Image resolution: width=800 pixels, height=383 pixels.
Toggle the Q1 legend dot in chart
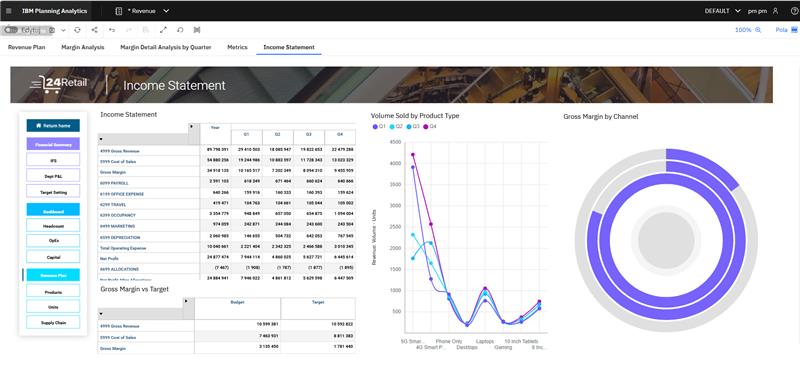pyautogui.click(x=376, y=126)
